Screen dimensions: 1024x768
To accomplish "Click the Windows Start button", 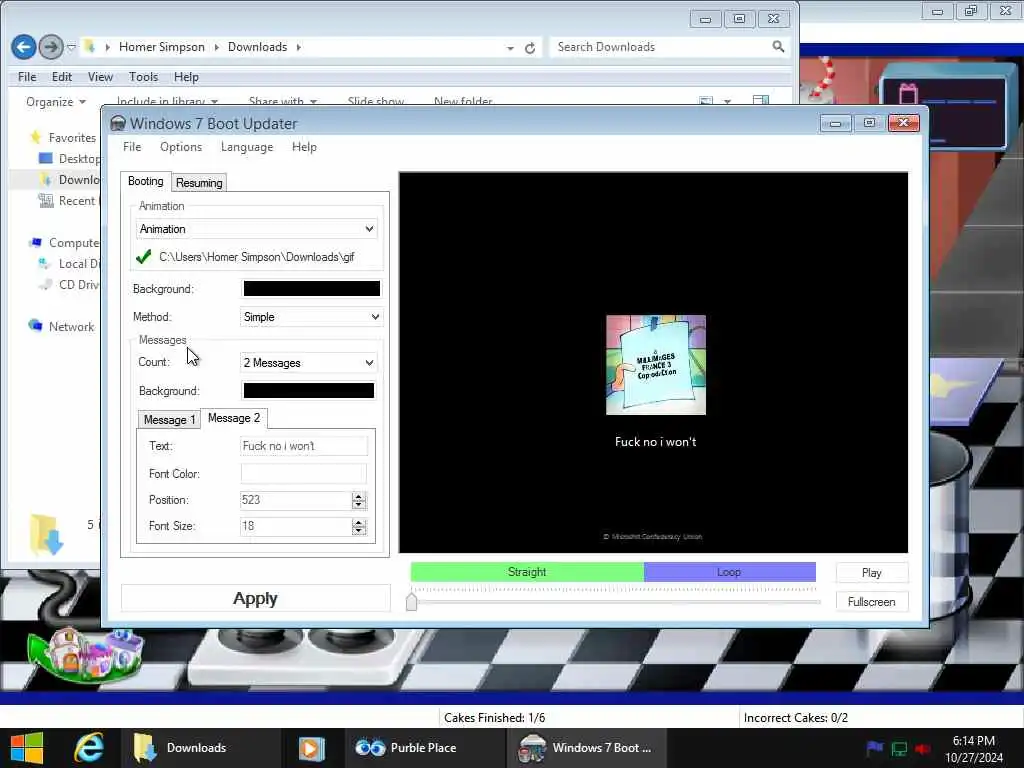I will [27, 748].
